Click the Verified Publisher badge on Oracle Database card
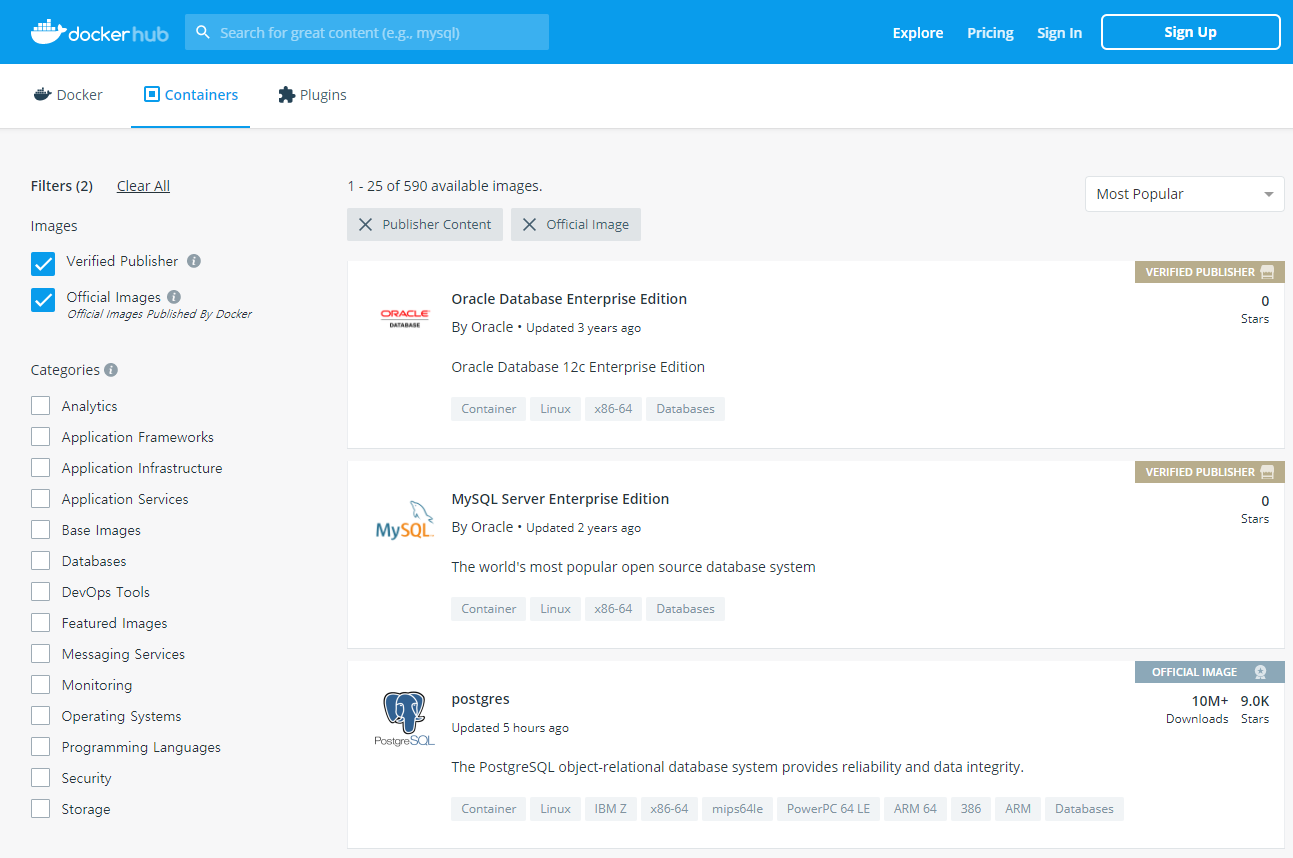The image size is (1293, 858). tap(1209, 272)
